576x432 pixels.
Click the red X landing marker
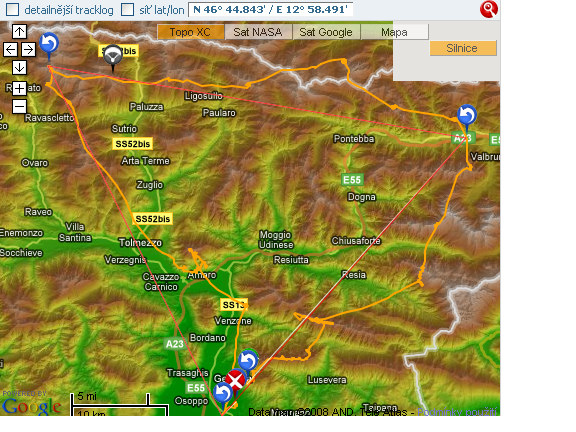click(x=235, y=381)
